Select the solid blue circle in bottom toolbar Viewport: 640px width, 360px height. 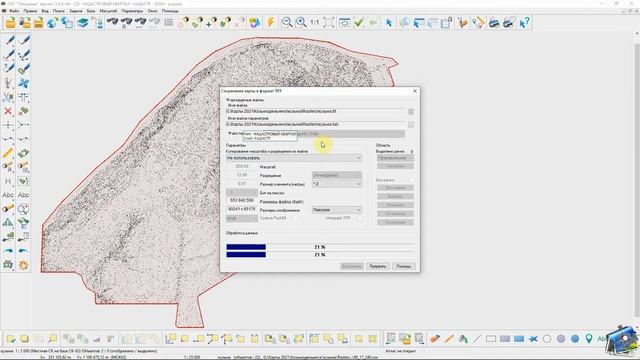(x=575, y=339)
